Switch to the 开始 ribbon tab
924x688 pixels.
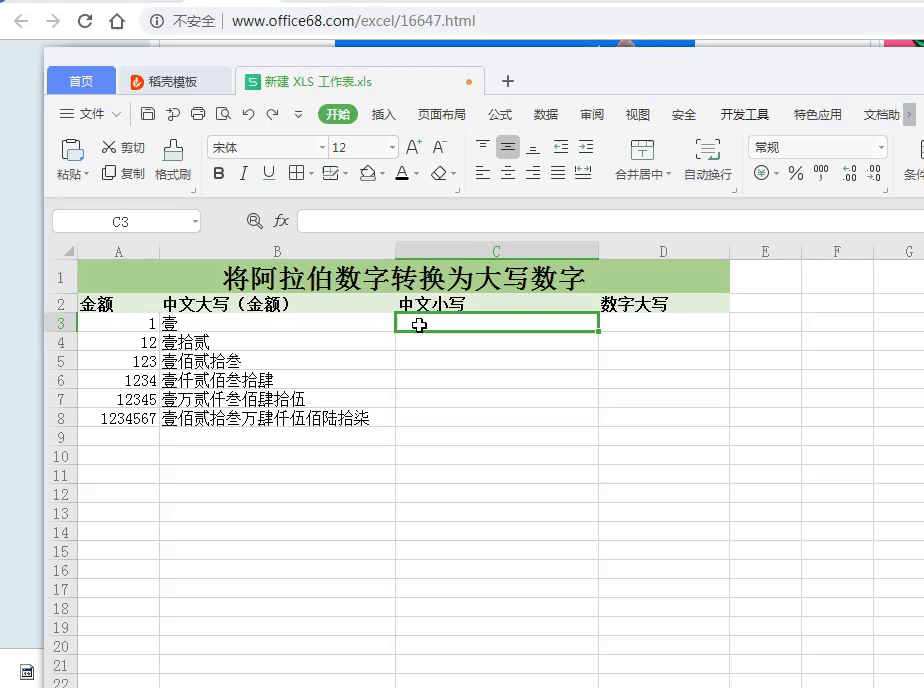pyautogui.click(x=338, y=114)
